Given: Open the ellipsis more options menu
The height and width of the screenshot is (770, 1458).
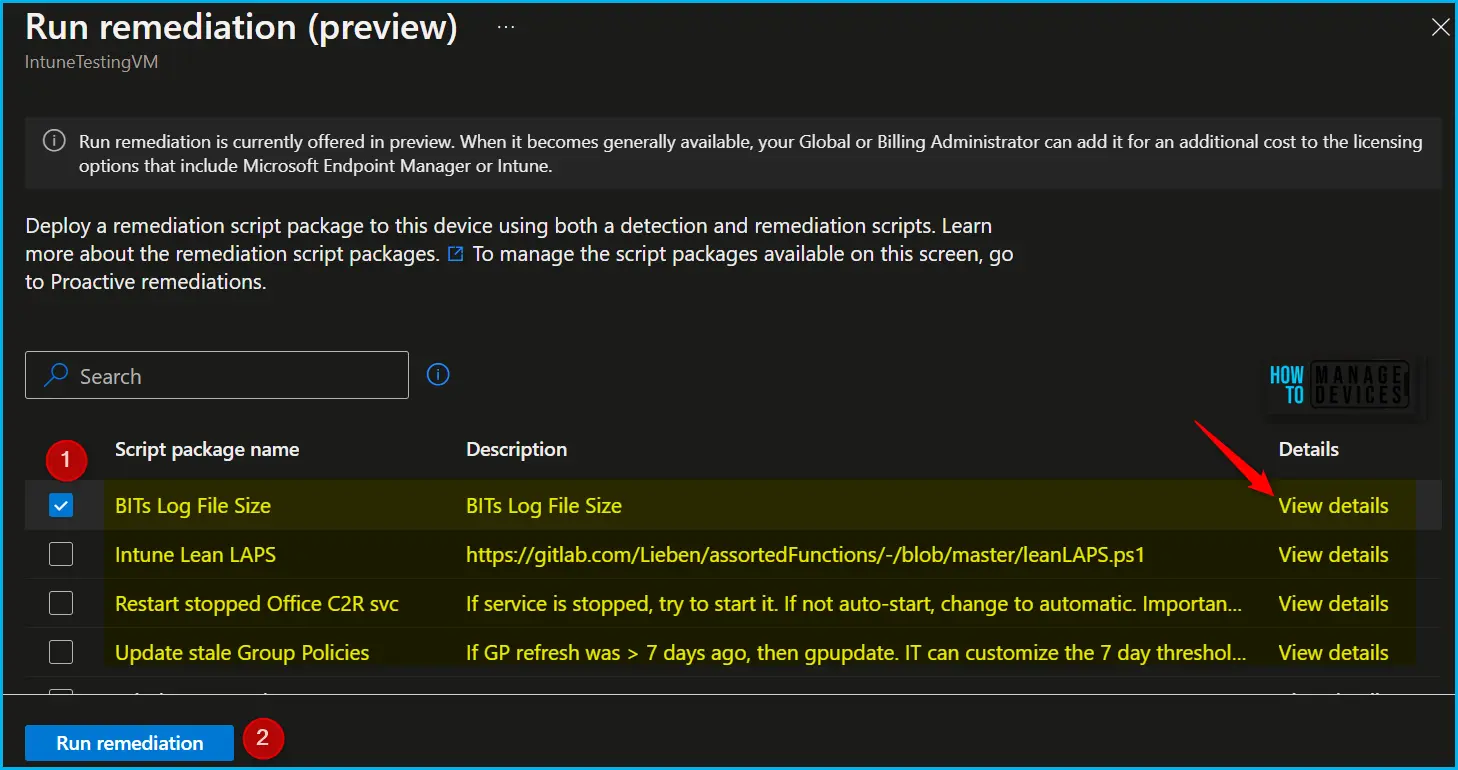Looking at the screenshot, I should pos(506,27).
